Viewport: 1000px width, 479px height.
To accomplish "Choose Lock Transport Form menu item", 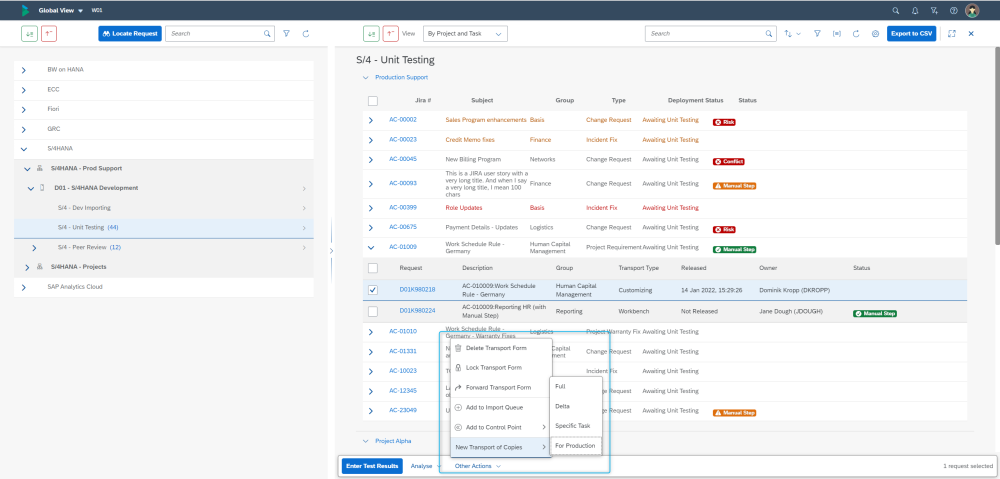I will (x=493, y=367).
